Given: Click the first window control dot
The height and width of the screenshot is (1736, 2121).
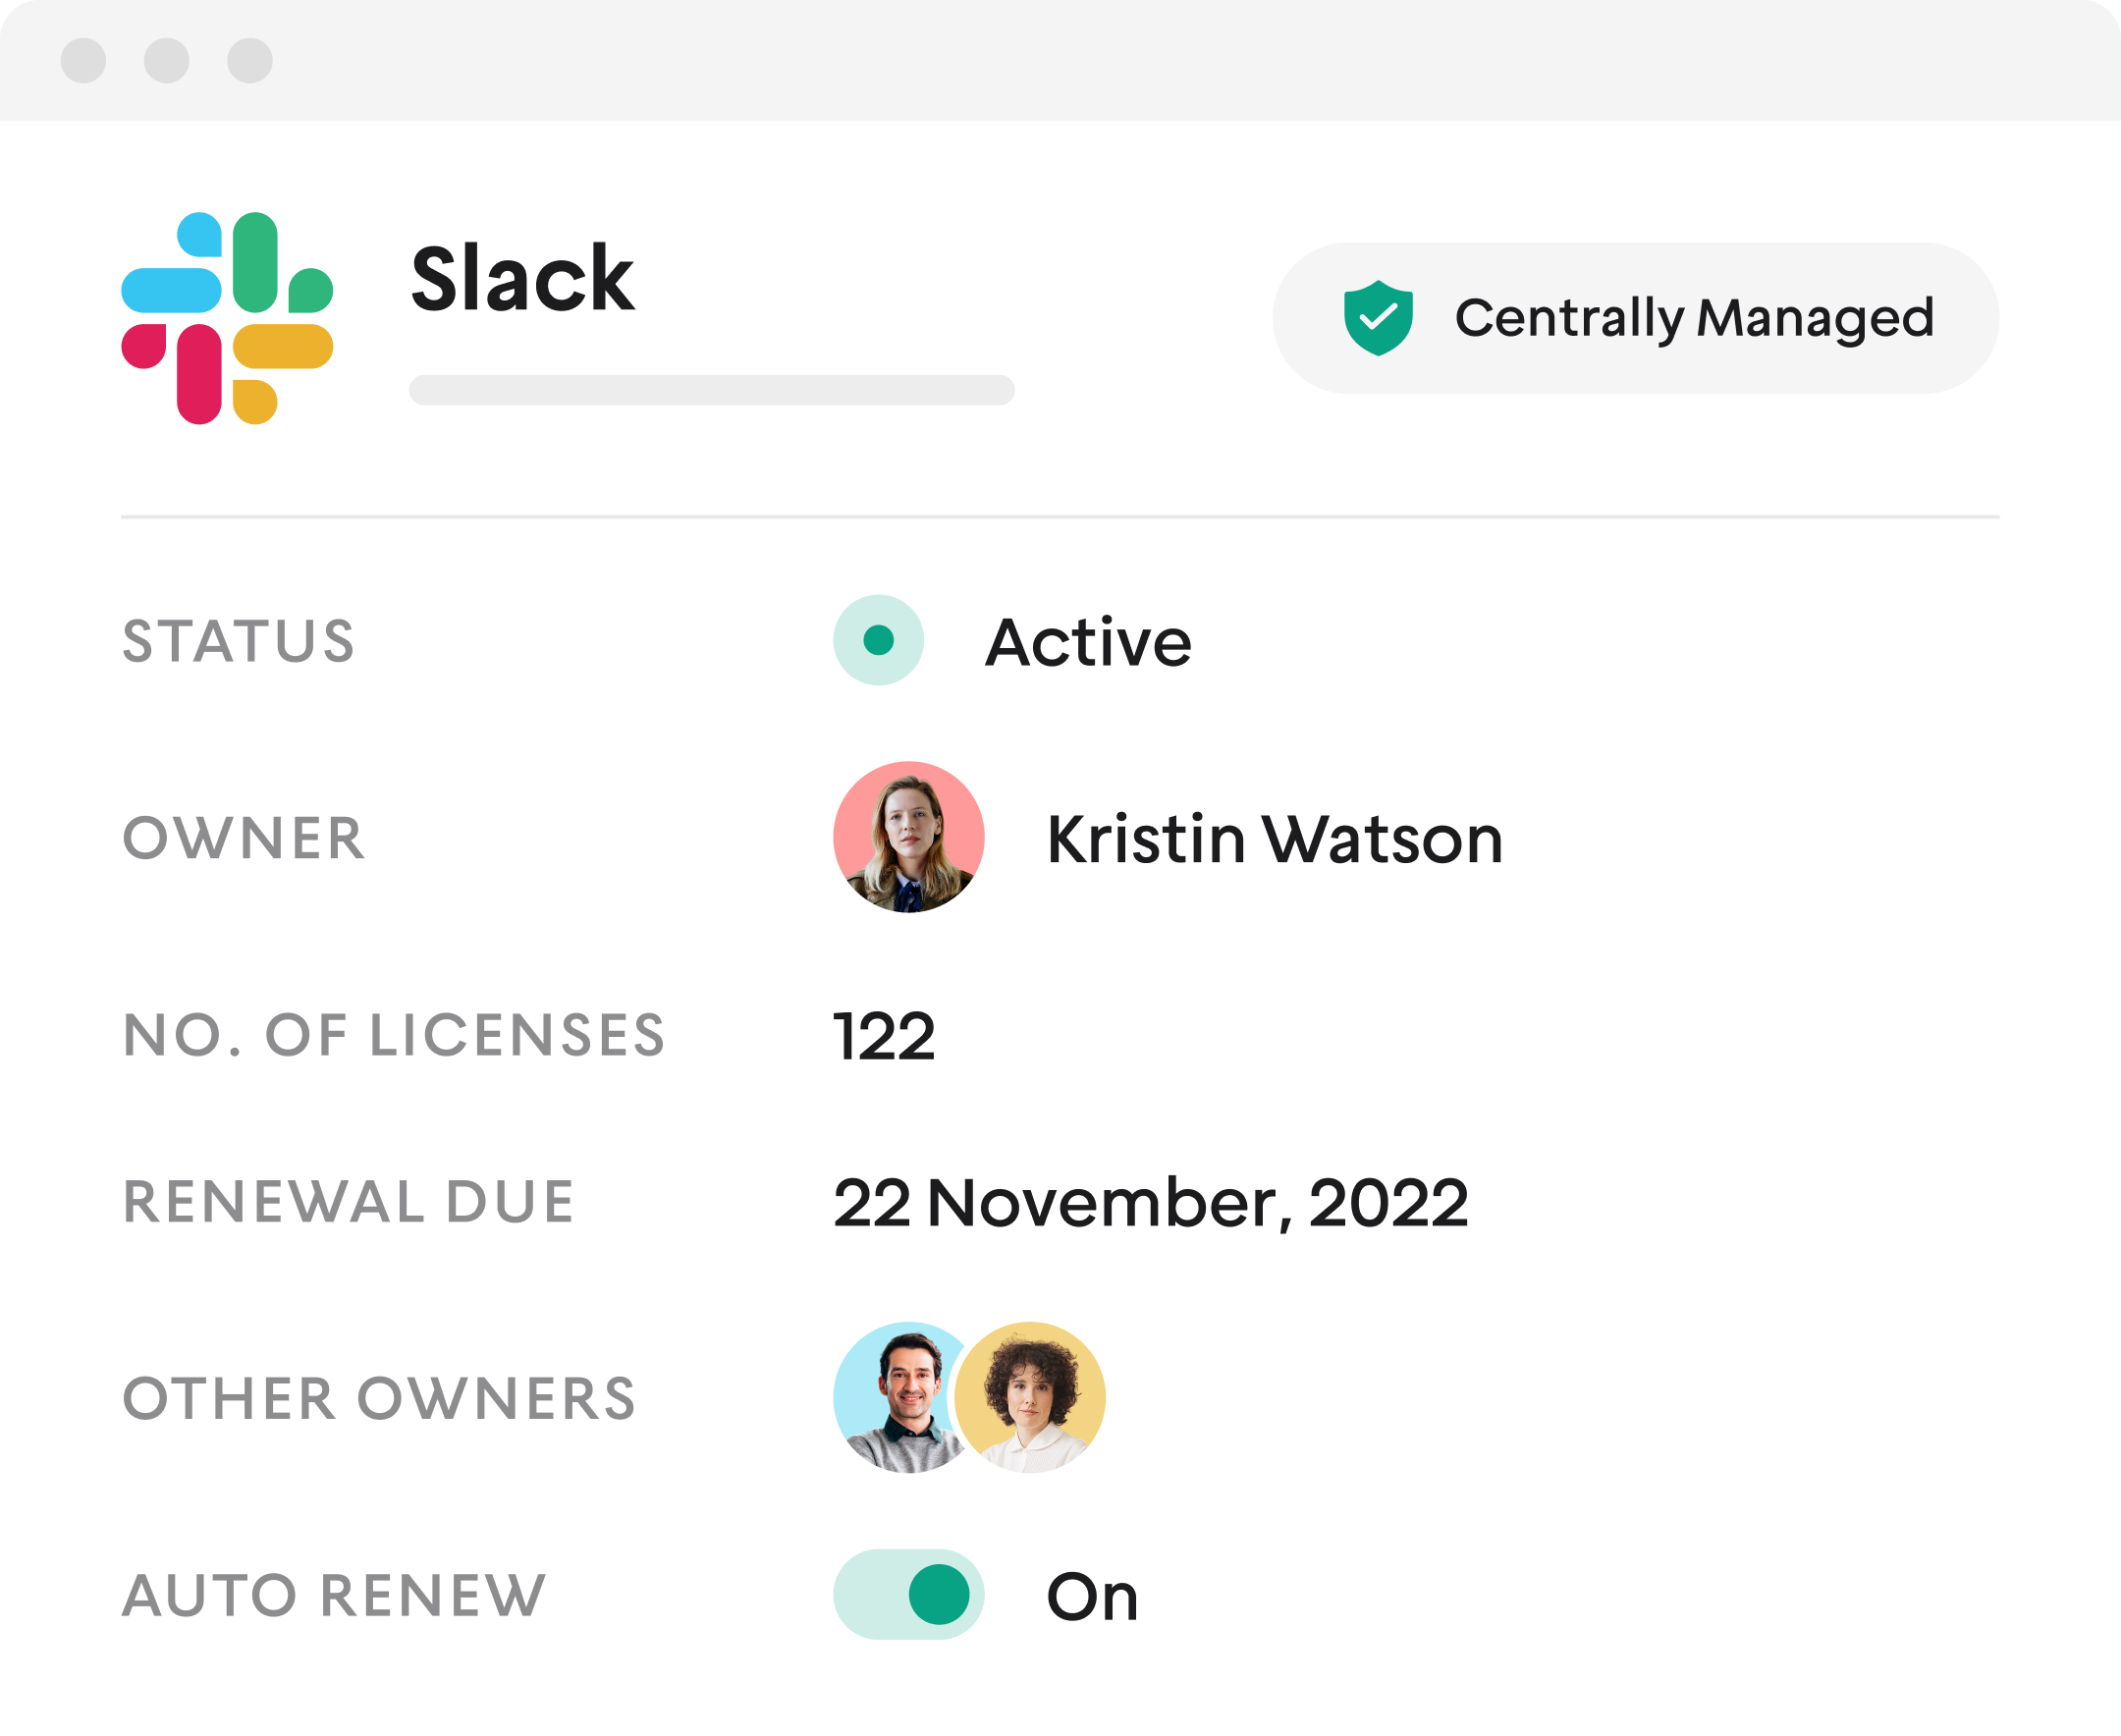Looking at the screenshot, I should click(83, 61).
